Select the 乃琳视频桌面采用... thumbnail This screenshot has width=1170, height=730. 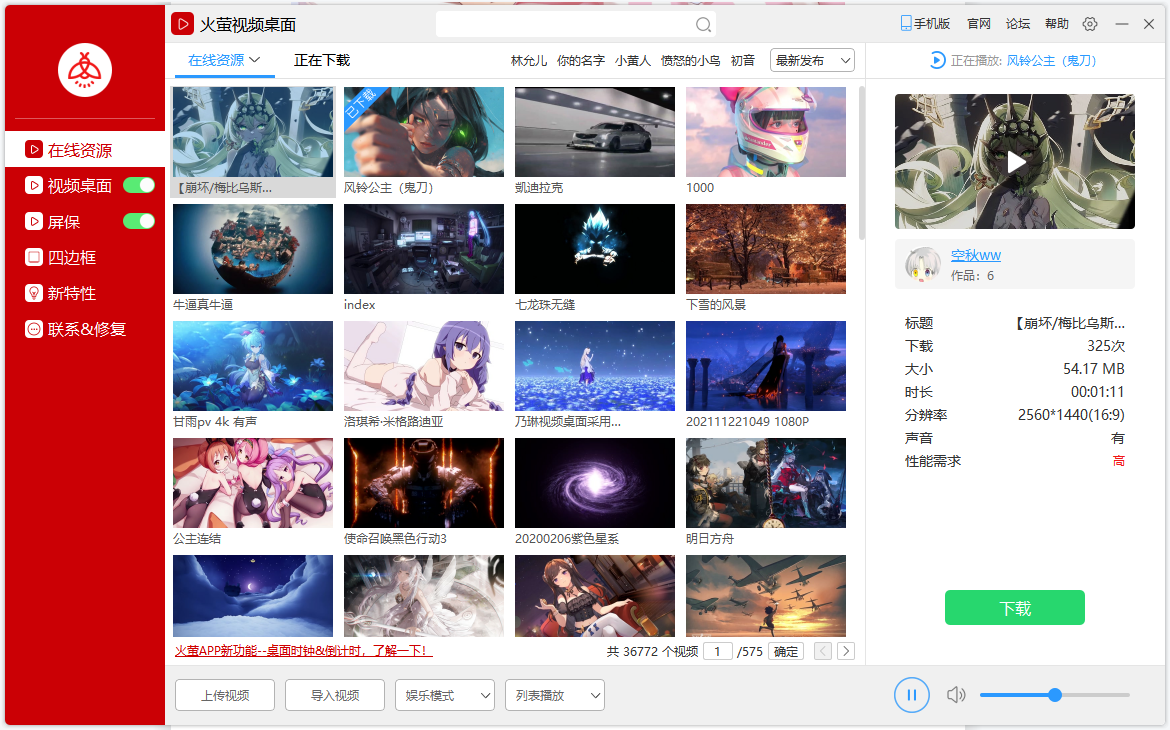click(595, 366)
